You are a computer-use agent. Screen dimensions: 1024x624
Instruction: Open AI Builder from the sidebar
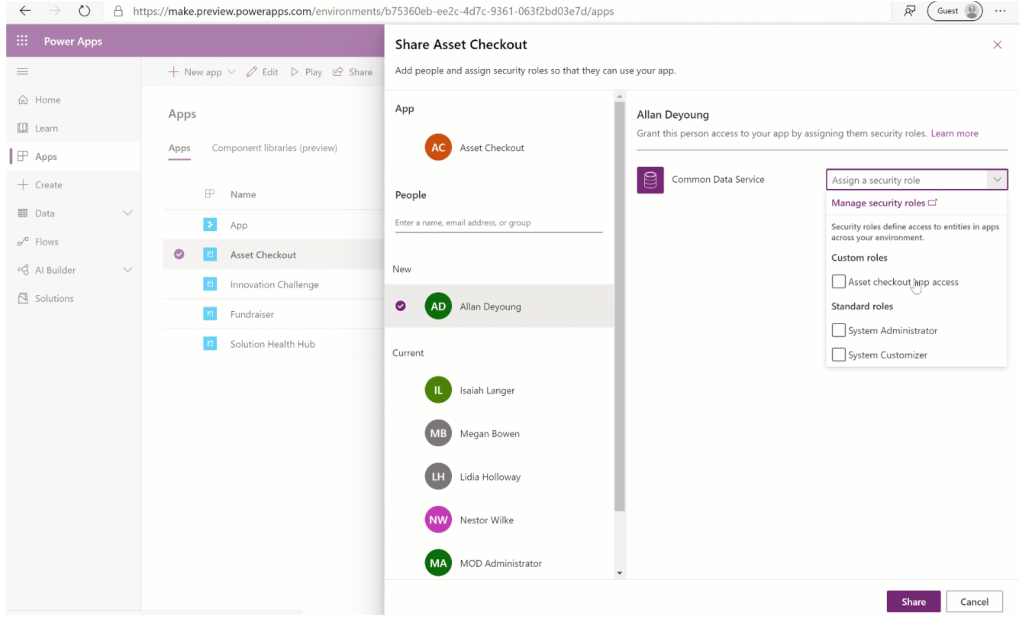(55, 270)
